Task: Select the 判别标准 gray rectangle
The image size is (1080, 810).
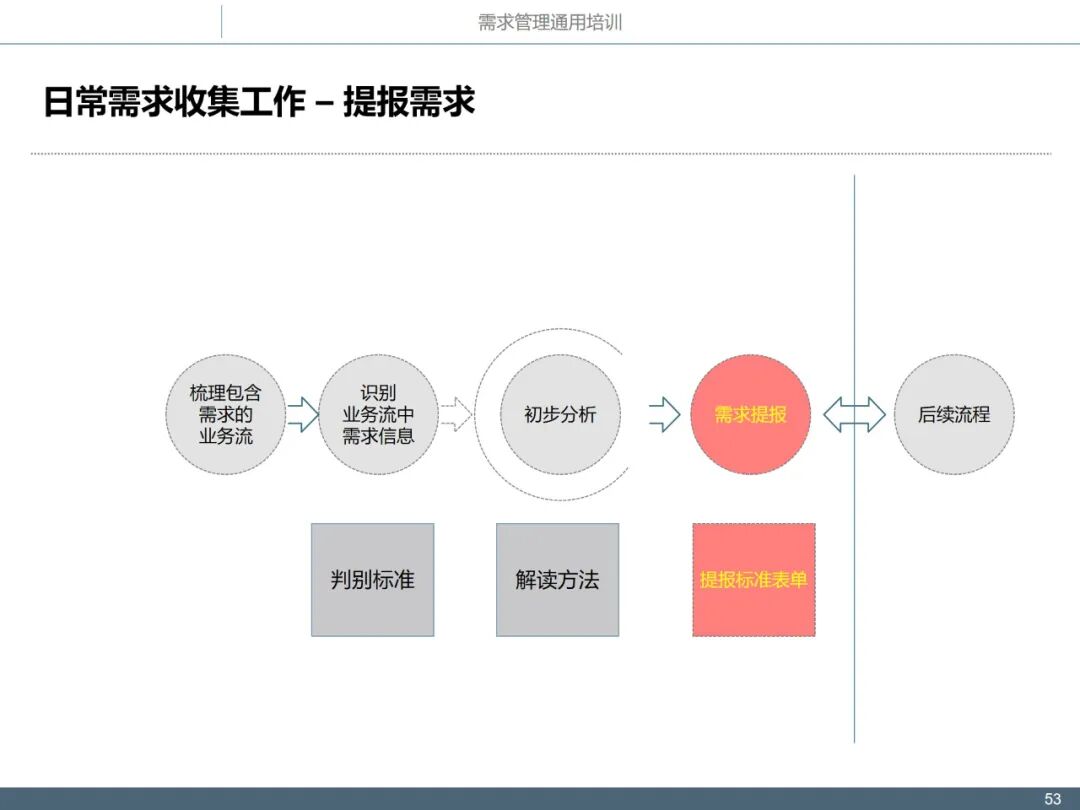Action: [373, 580]
